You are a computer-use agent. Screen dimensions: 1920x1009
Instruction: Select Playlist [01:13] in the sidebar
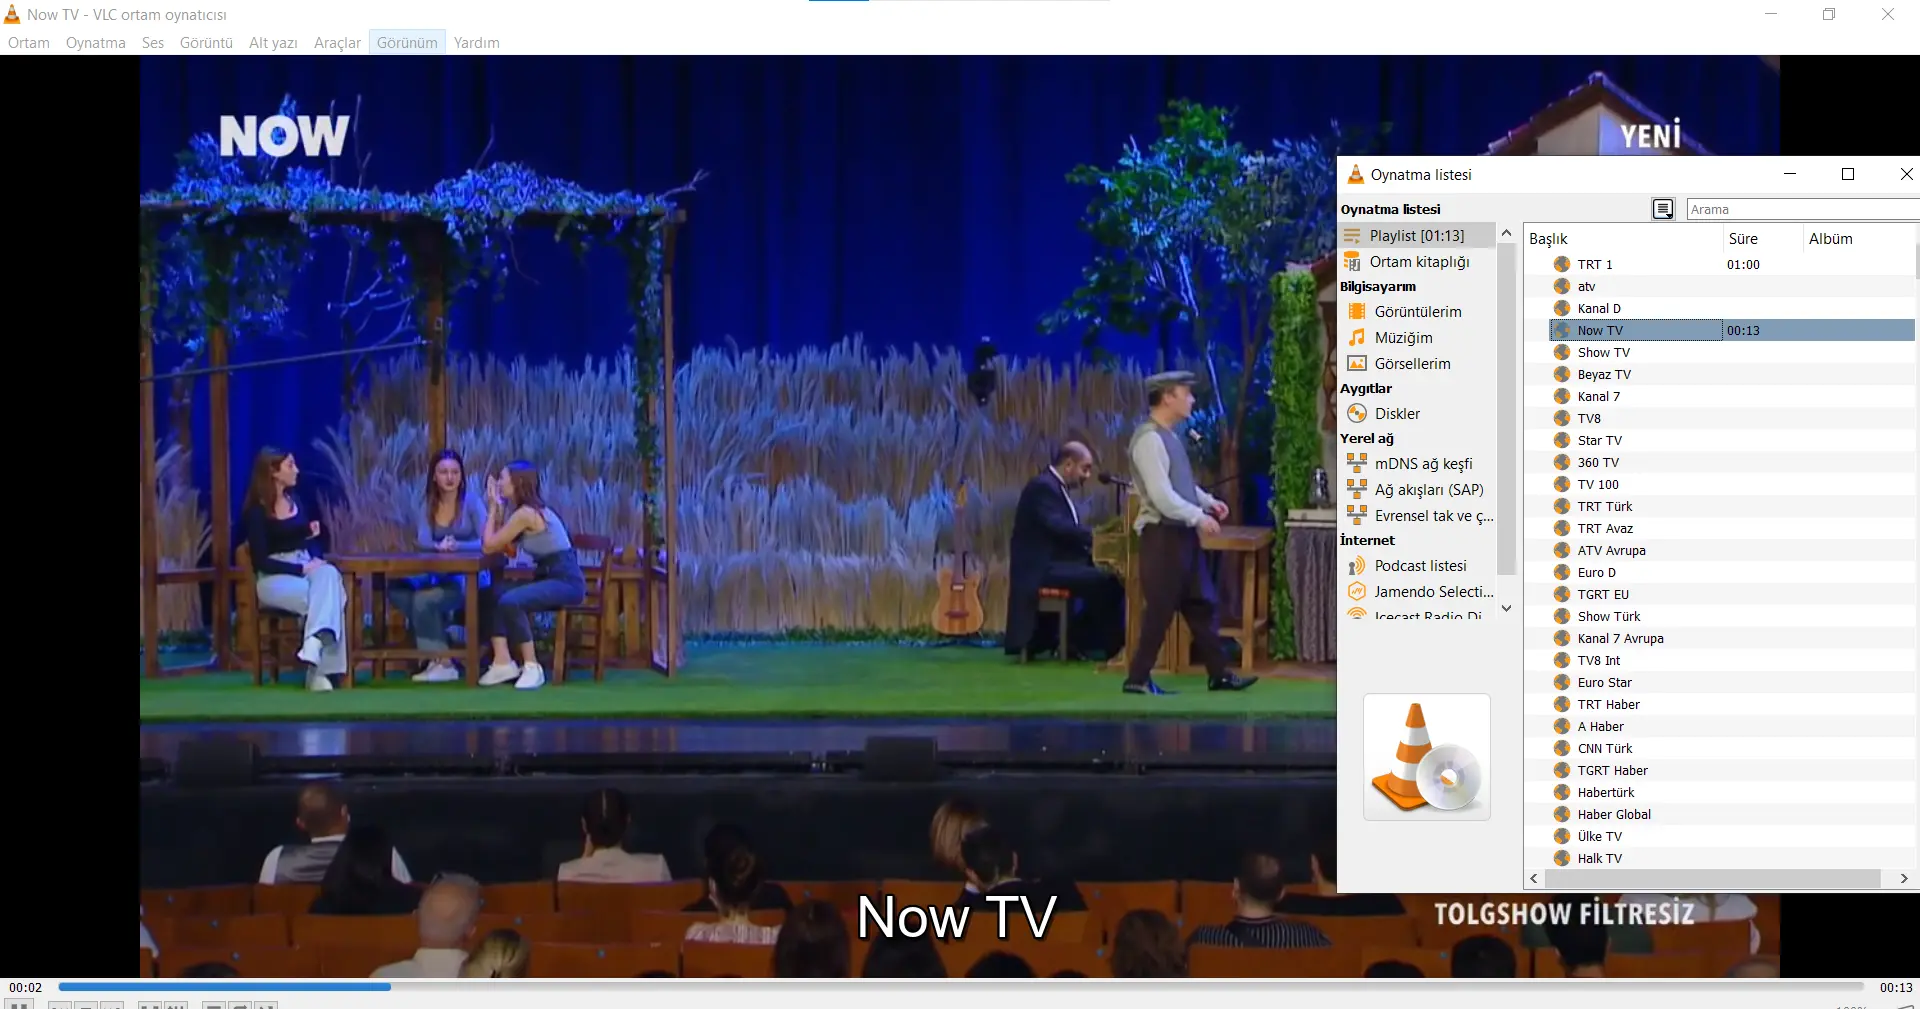coord(1417,236)
